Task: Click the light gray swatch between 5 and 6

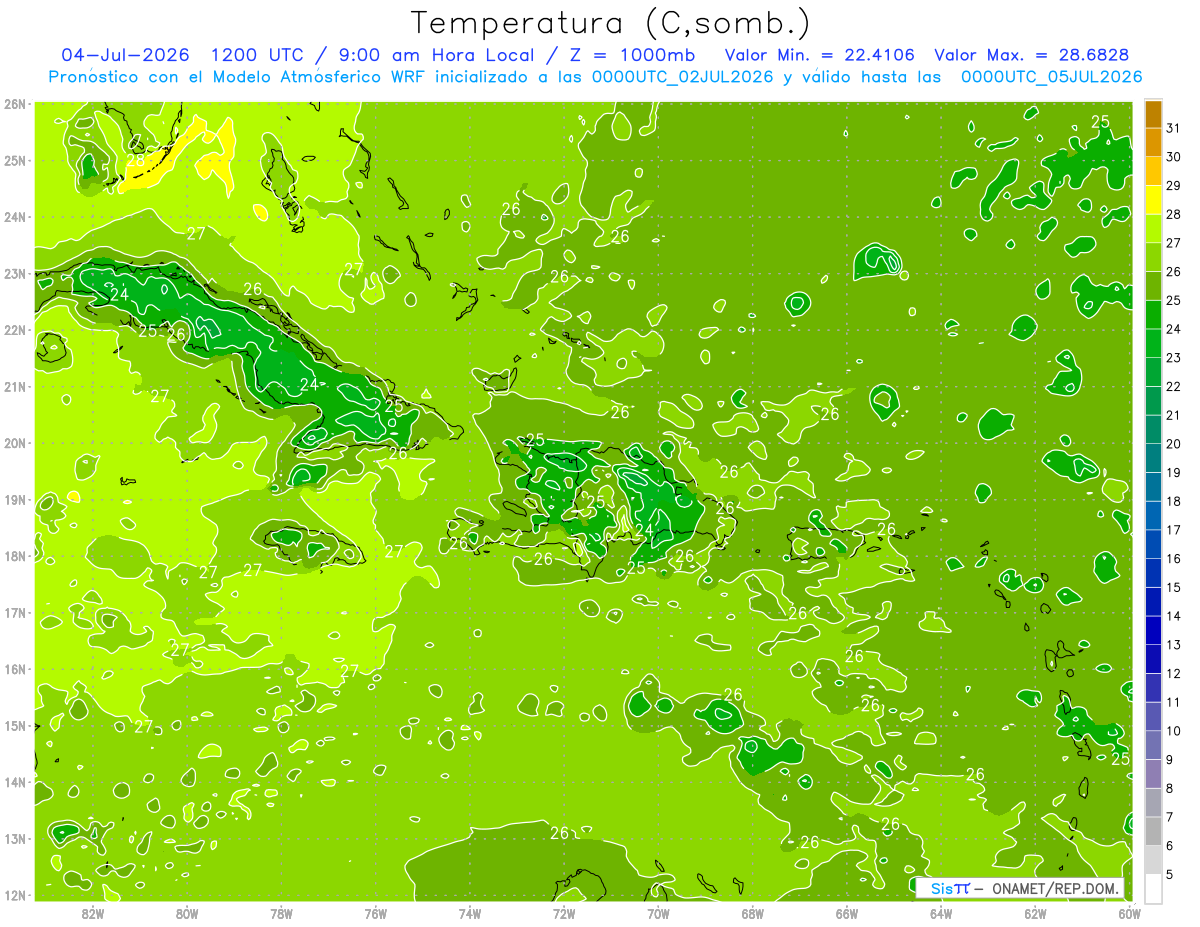Action: click(1154, 860)
